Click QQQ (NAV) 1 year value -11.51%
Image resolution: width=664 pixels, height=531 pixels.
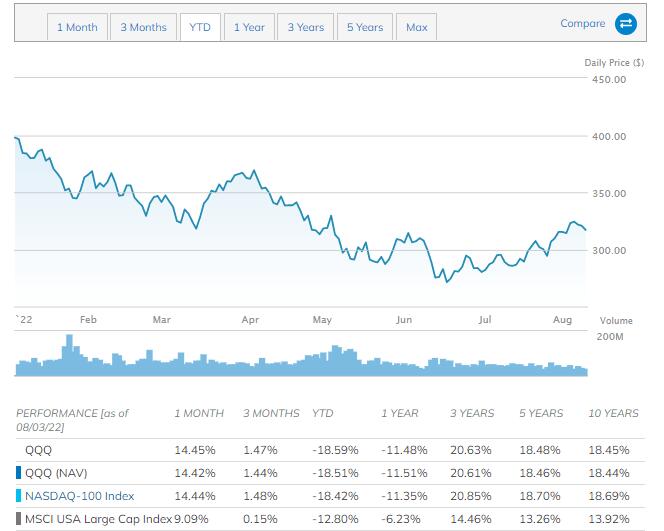point(404,473)
